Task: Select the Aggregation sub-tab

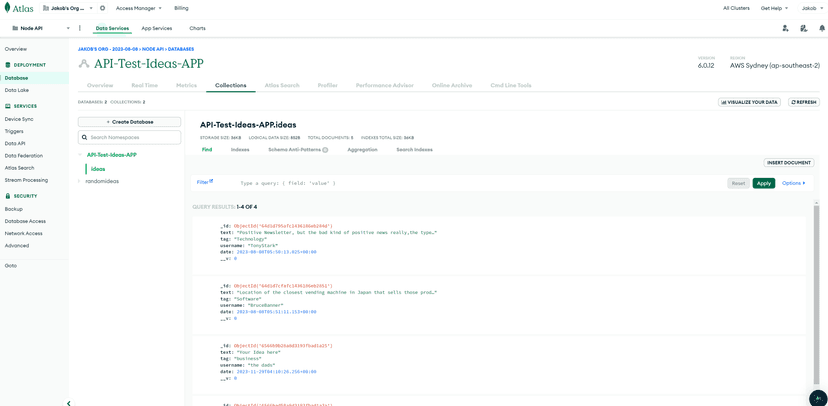Action: pos(362,150)
